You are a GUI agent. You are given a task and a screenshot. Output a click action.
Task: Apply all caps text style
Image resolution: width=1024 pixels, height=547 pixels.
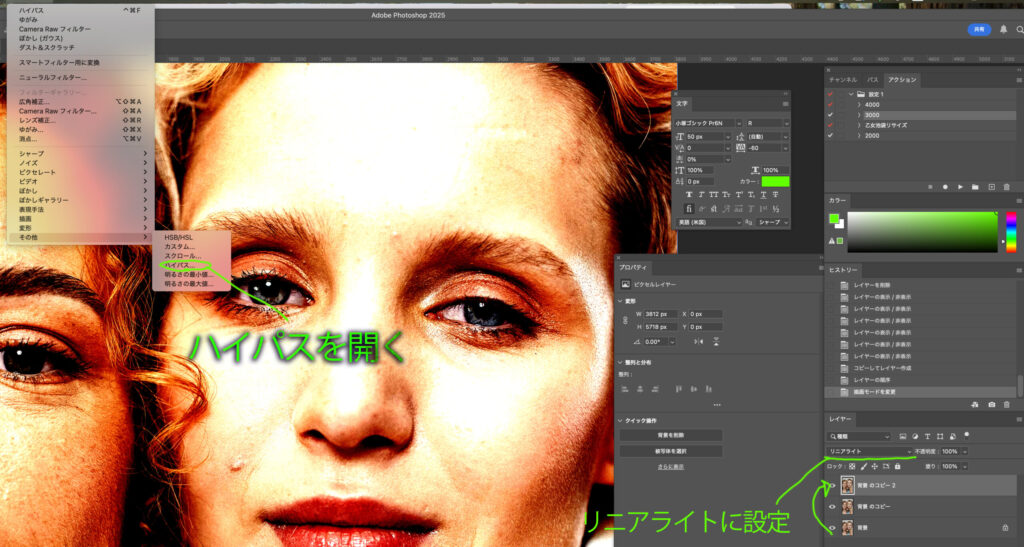pos(714,195)
